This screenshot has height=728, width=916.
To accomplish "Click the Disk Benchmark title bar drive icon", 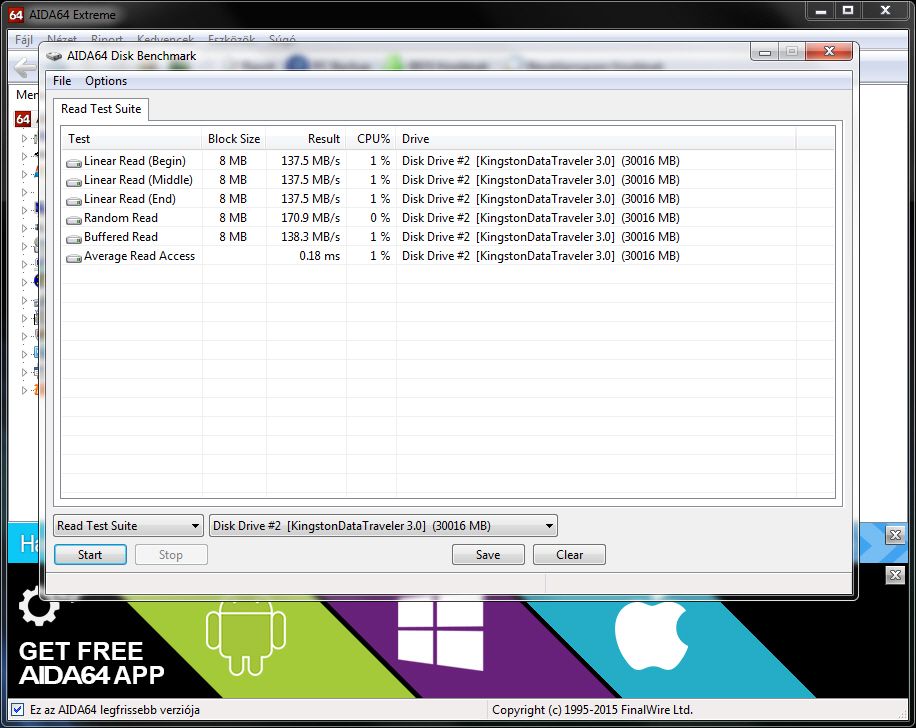I will [x=54, y=56].
